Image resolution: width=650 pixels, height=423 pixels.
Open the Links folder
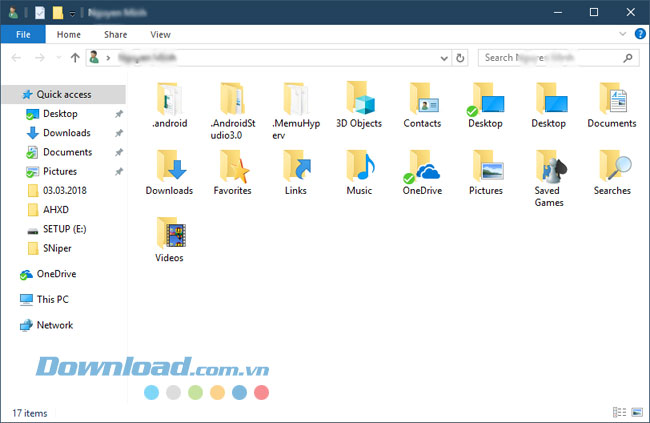coord(296,173)
